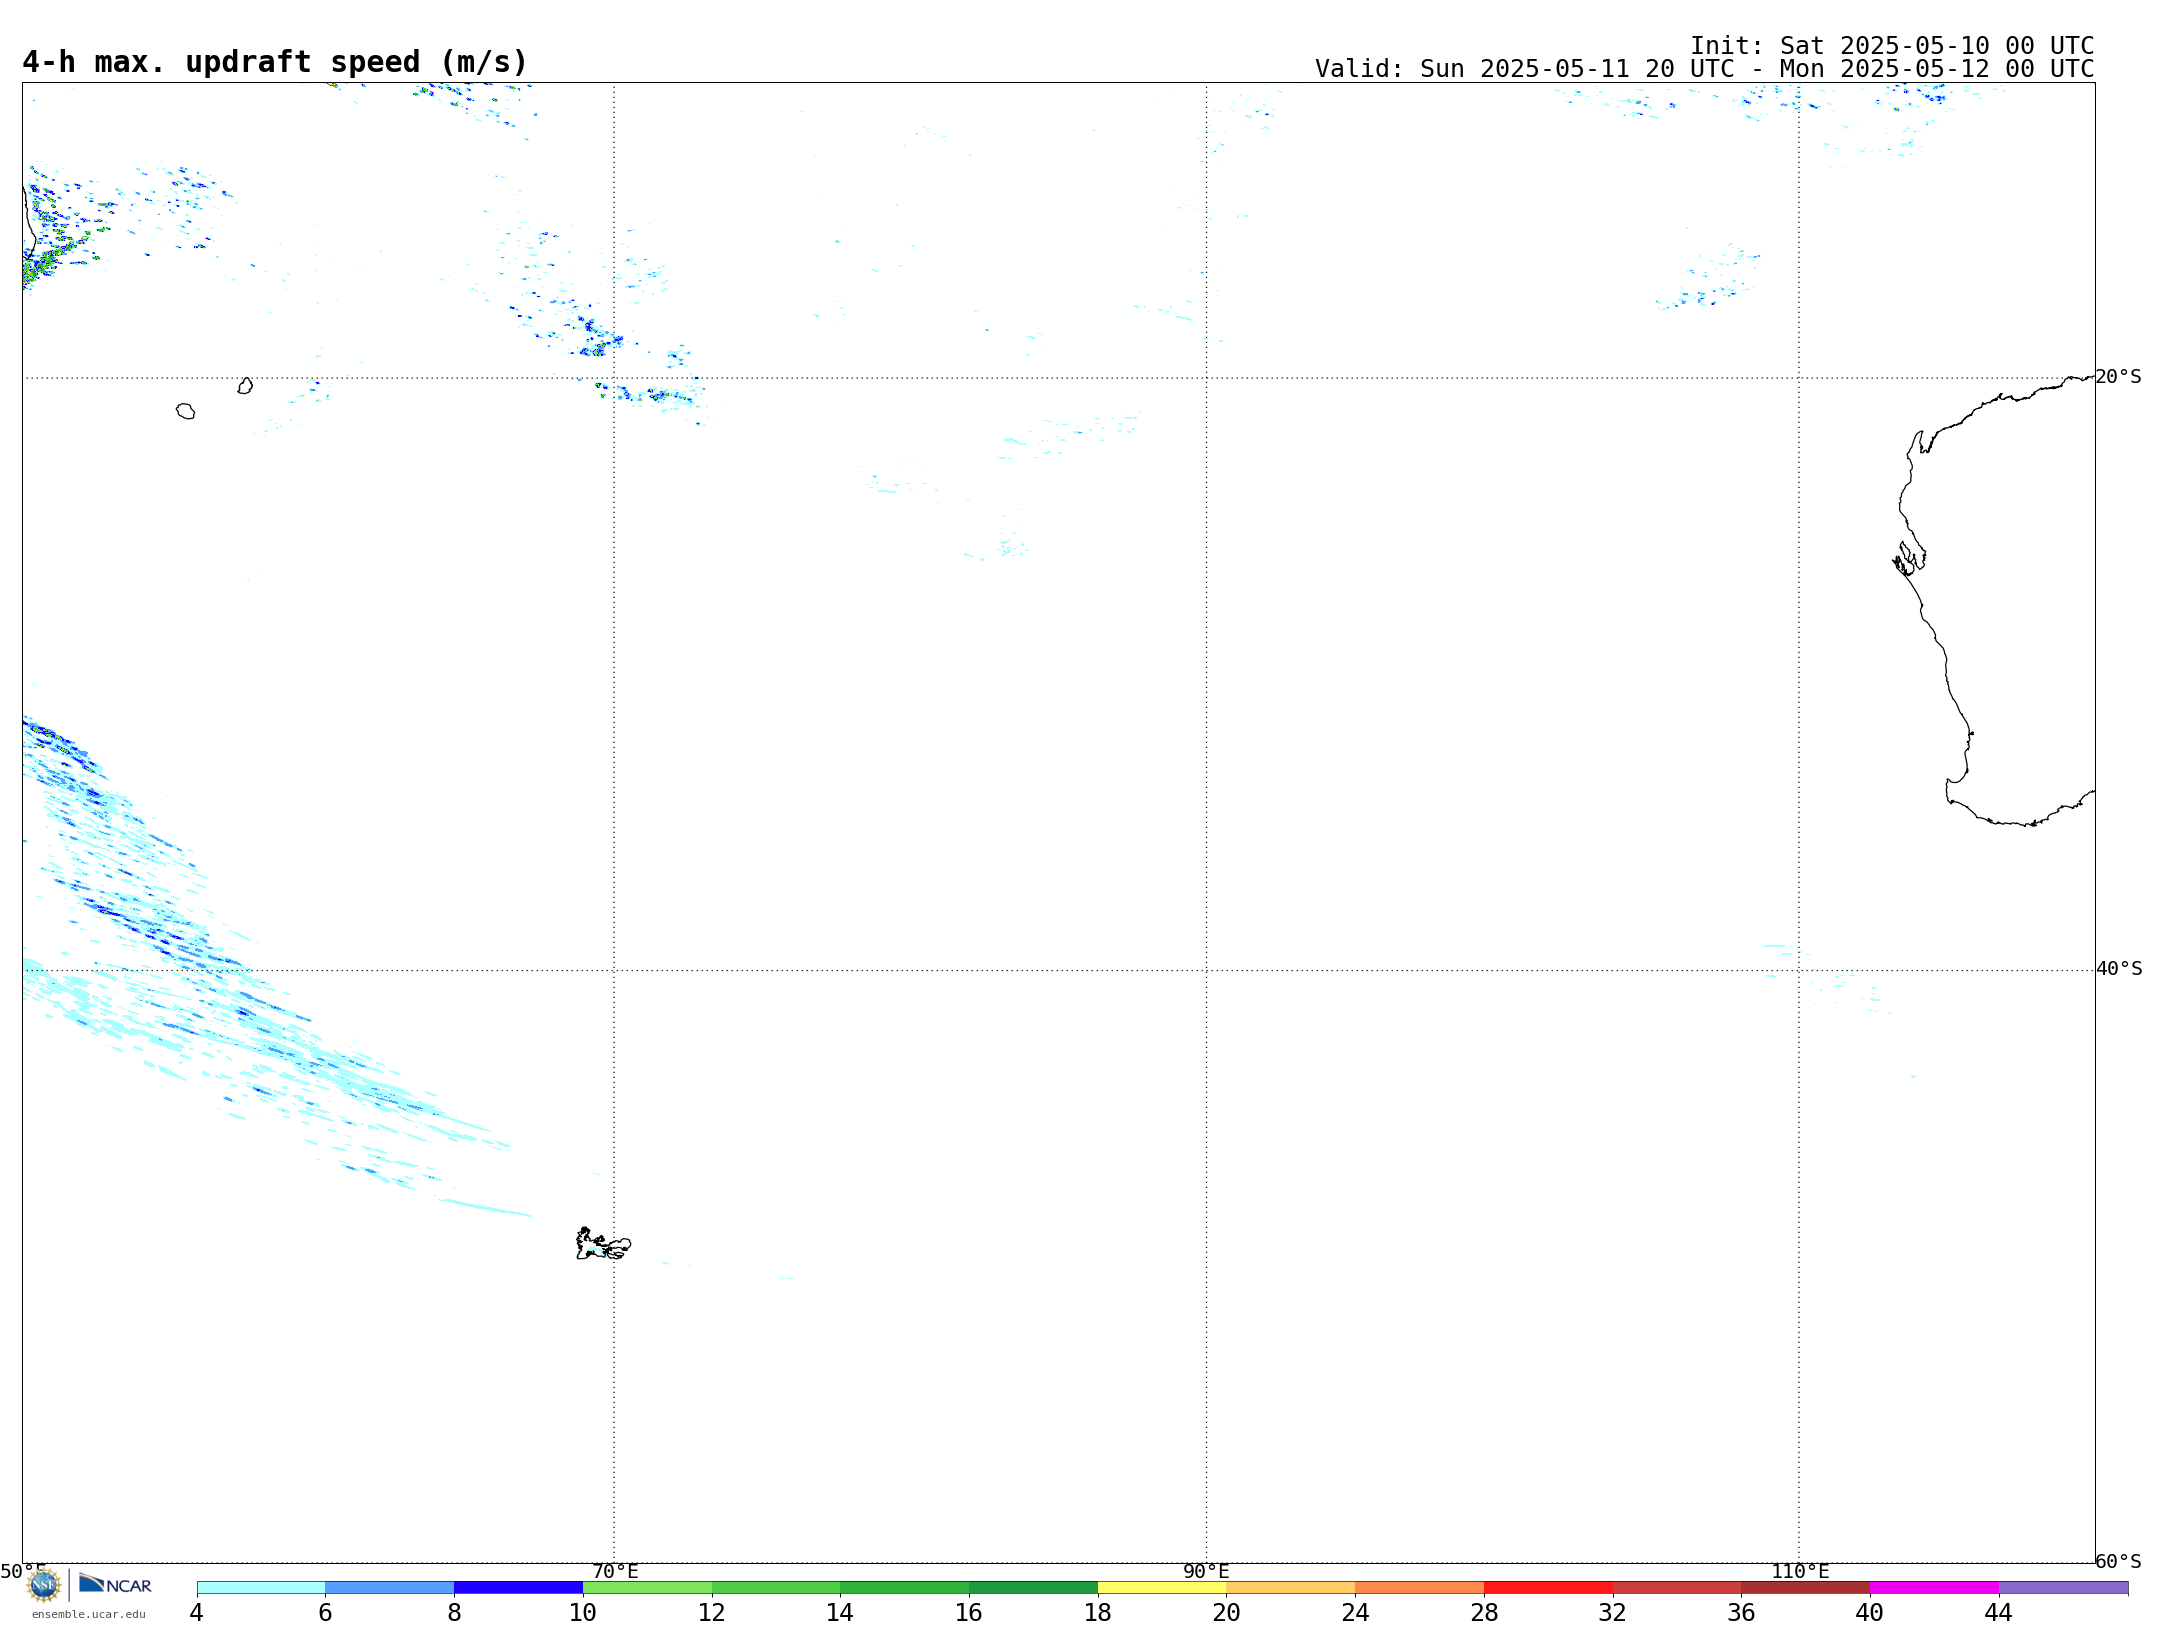
Task: Click the Réunion island outline southwest of Mauritius
Action: 185,411
